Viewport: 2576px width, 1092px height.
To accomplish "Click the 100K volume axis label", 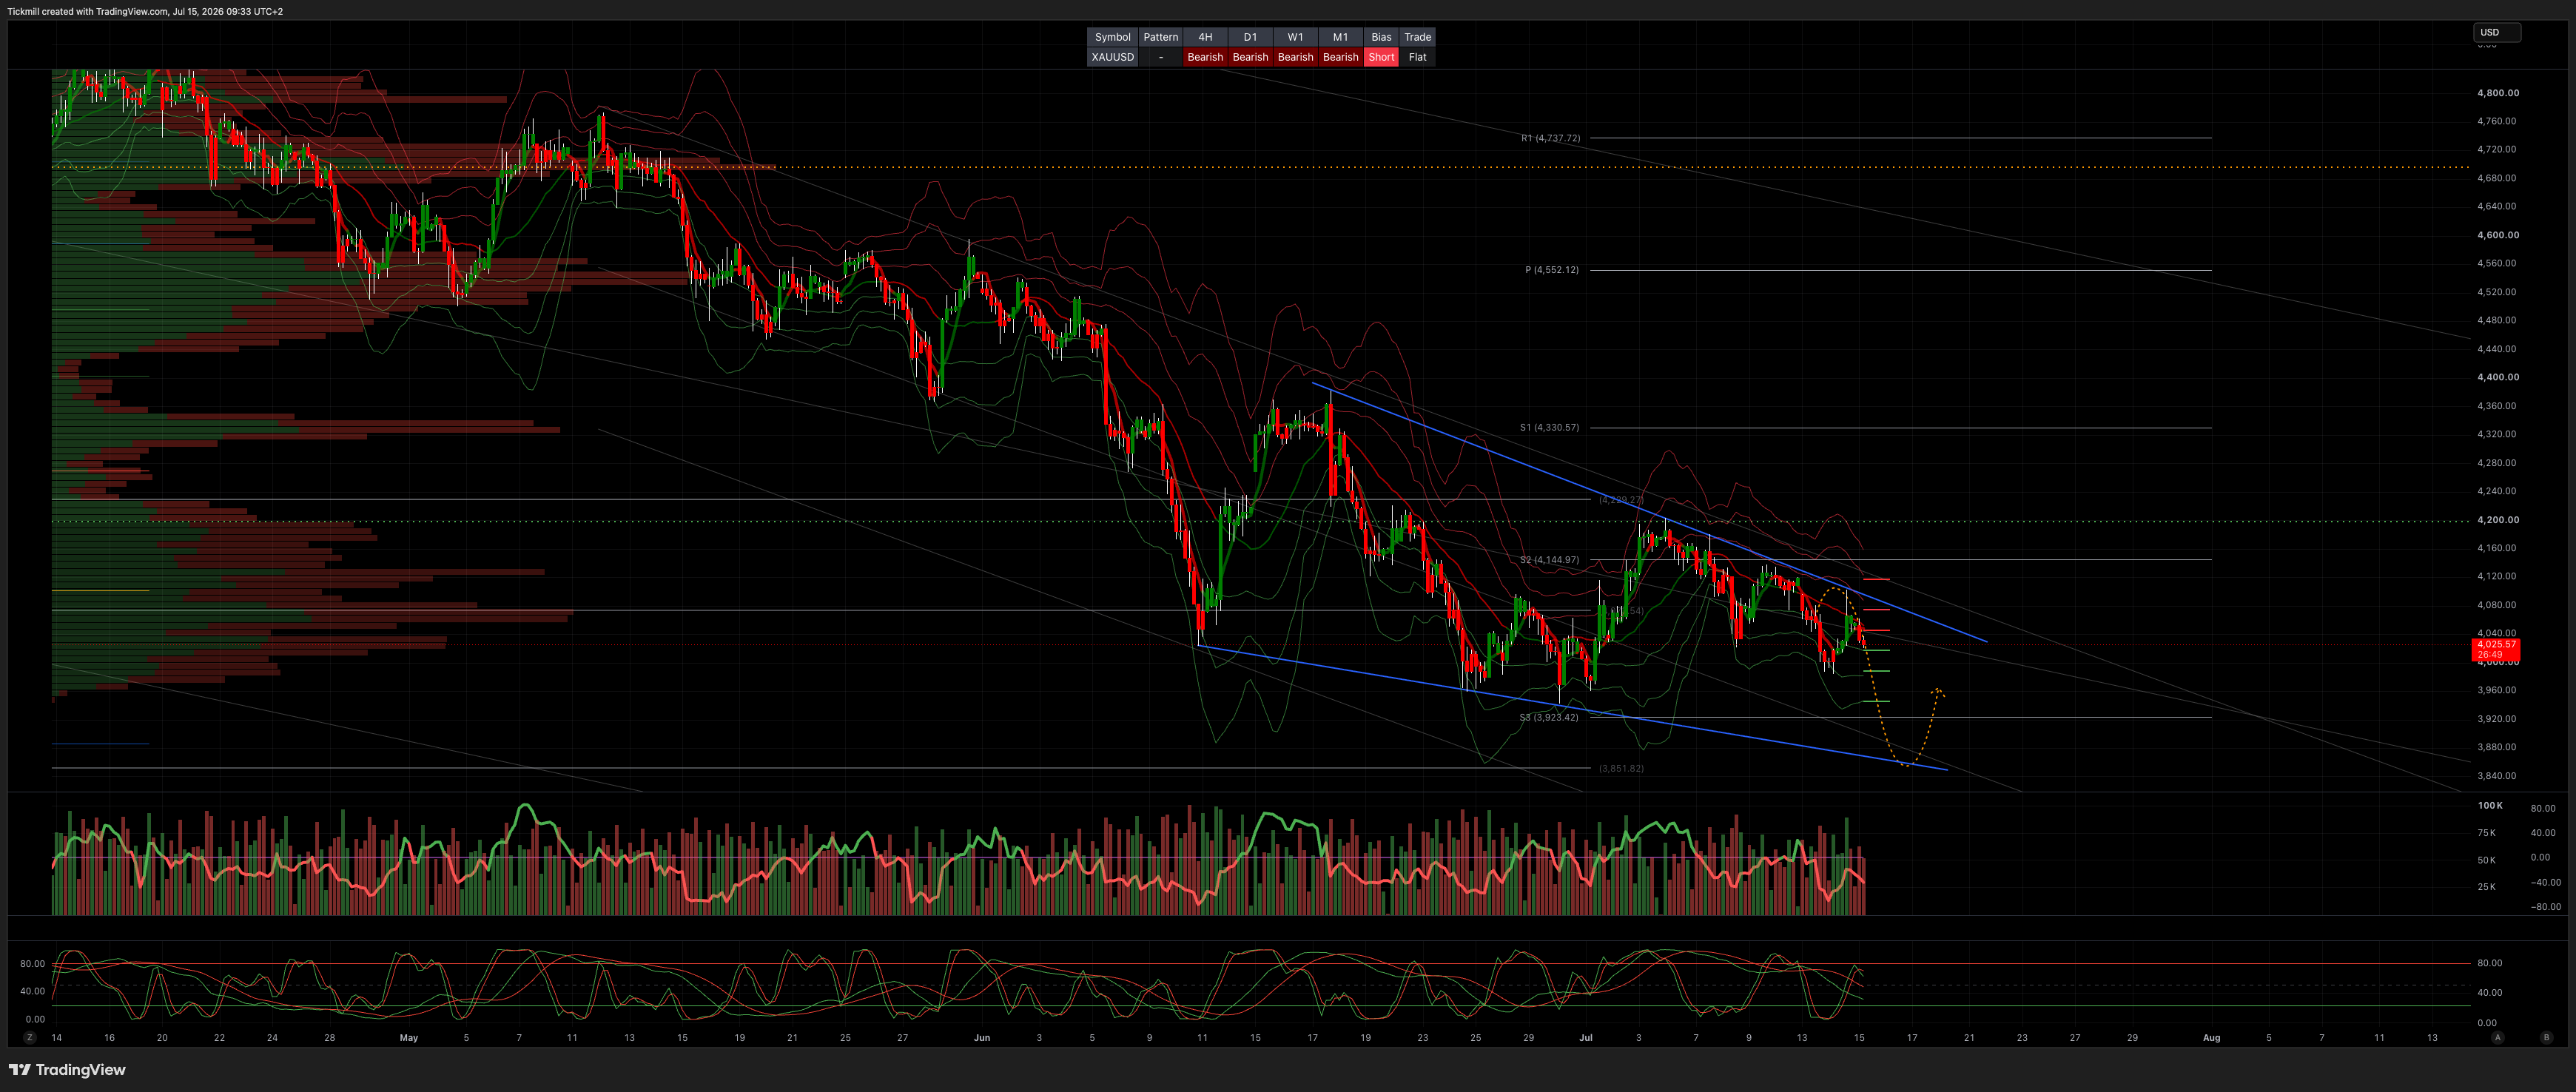I will click(x=2490, y=805).
